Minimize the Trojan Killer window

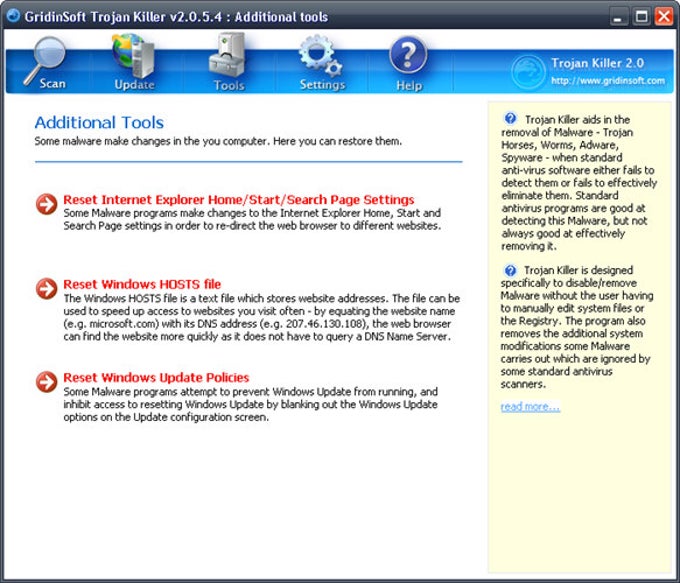point(618,17)
